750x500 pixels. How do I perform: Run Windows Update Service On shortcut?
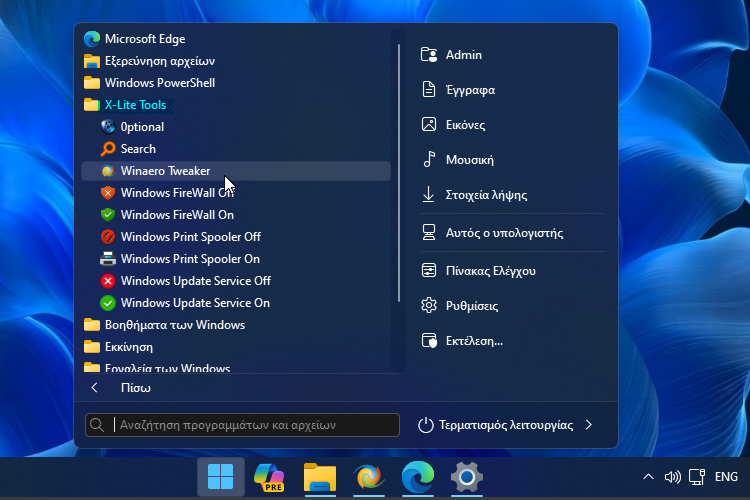236,303
